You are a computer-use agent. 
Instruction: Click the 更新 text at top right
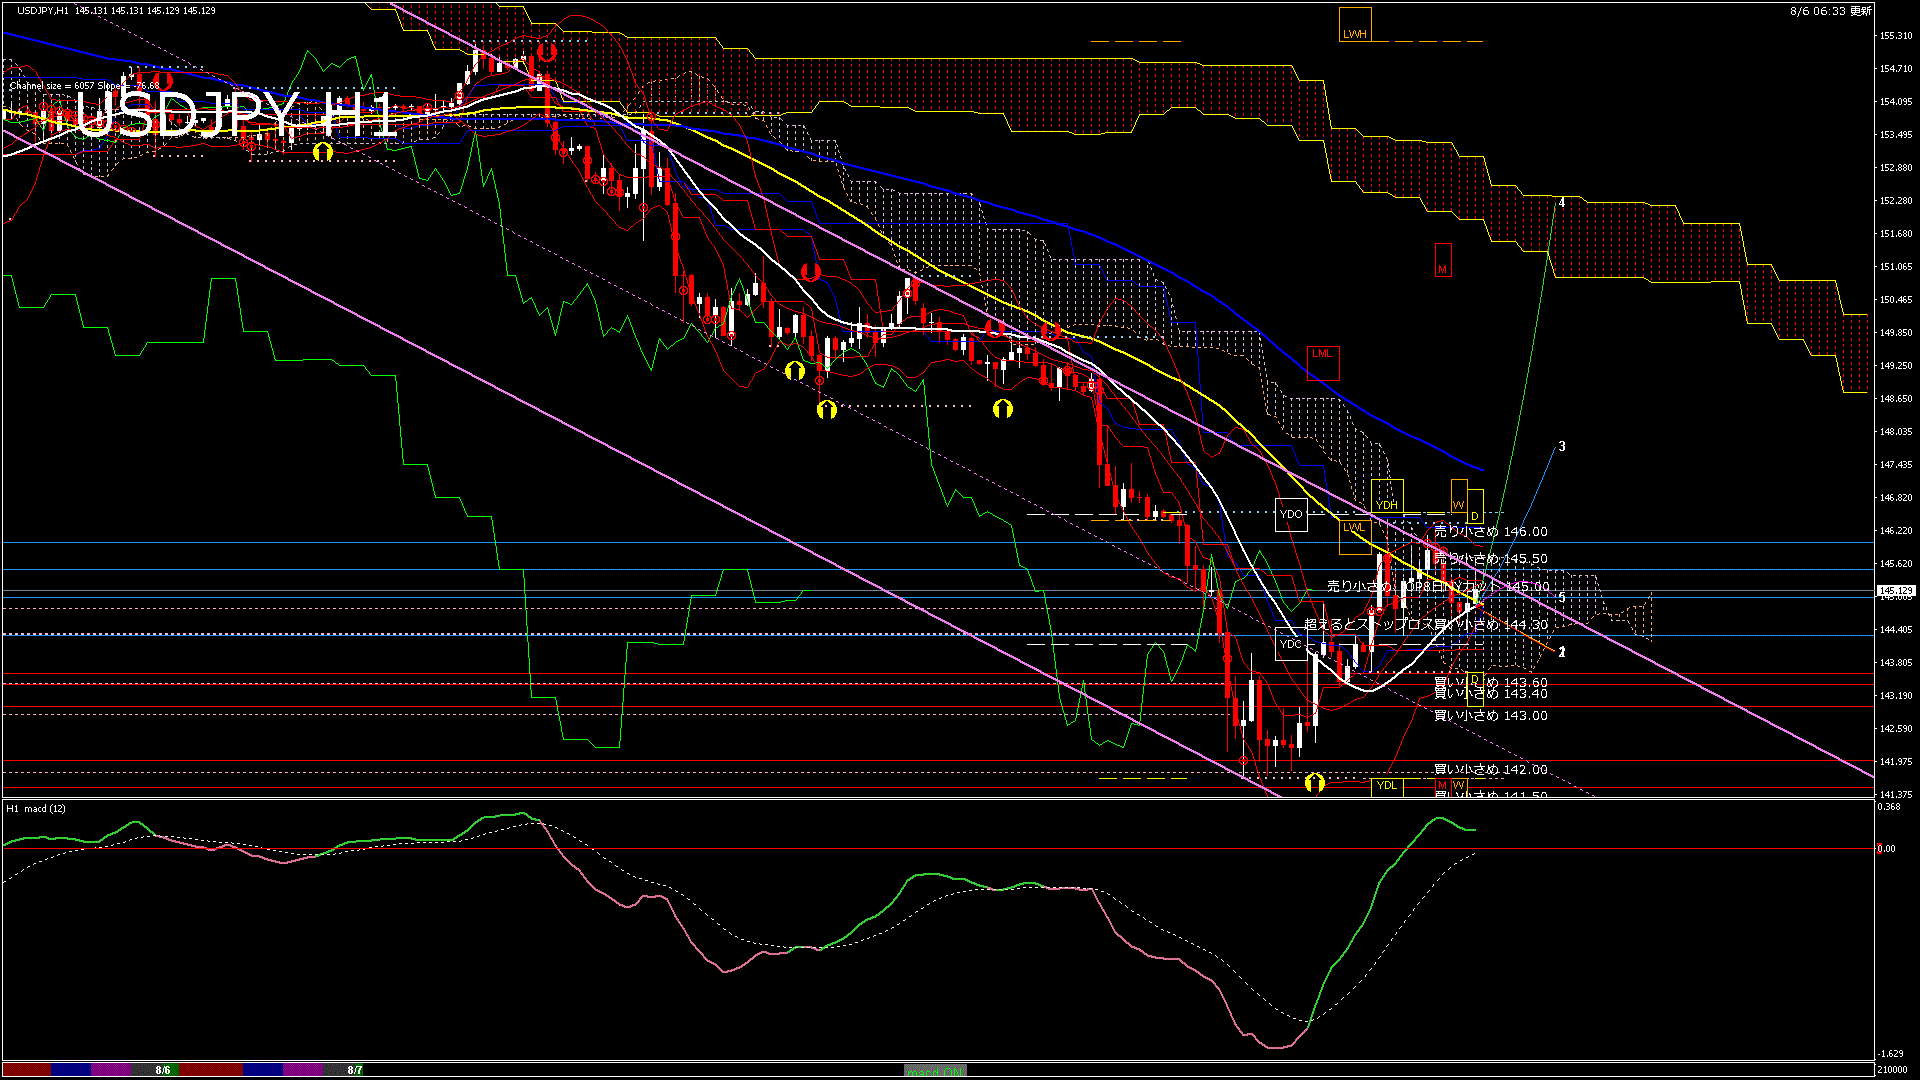pyautogui.click(x=1860, y=11)
